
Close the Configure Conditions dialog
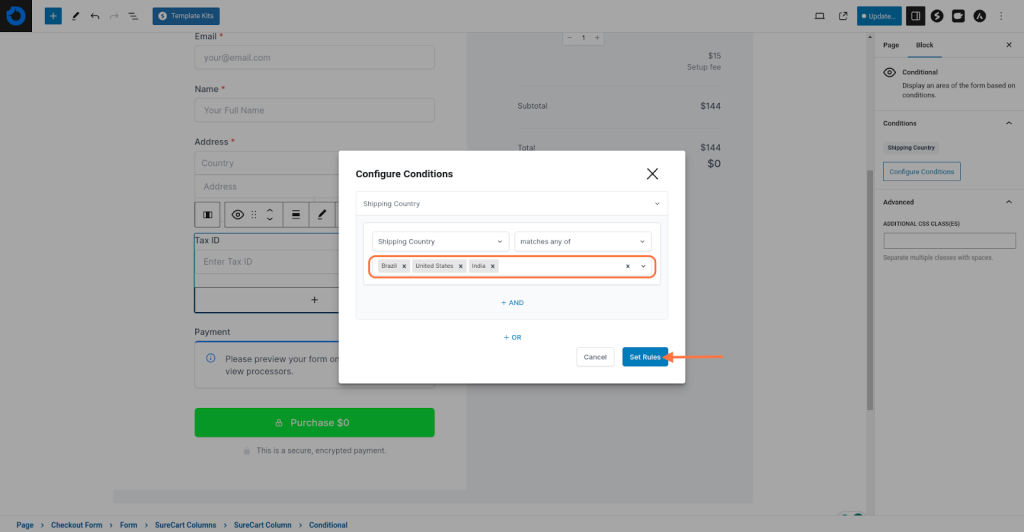652,174
